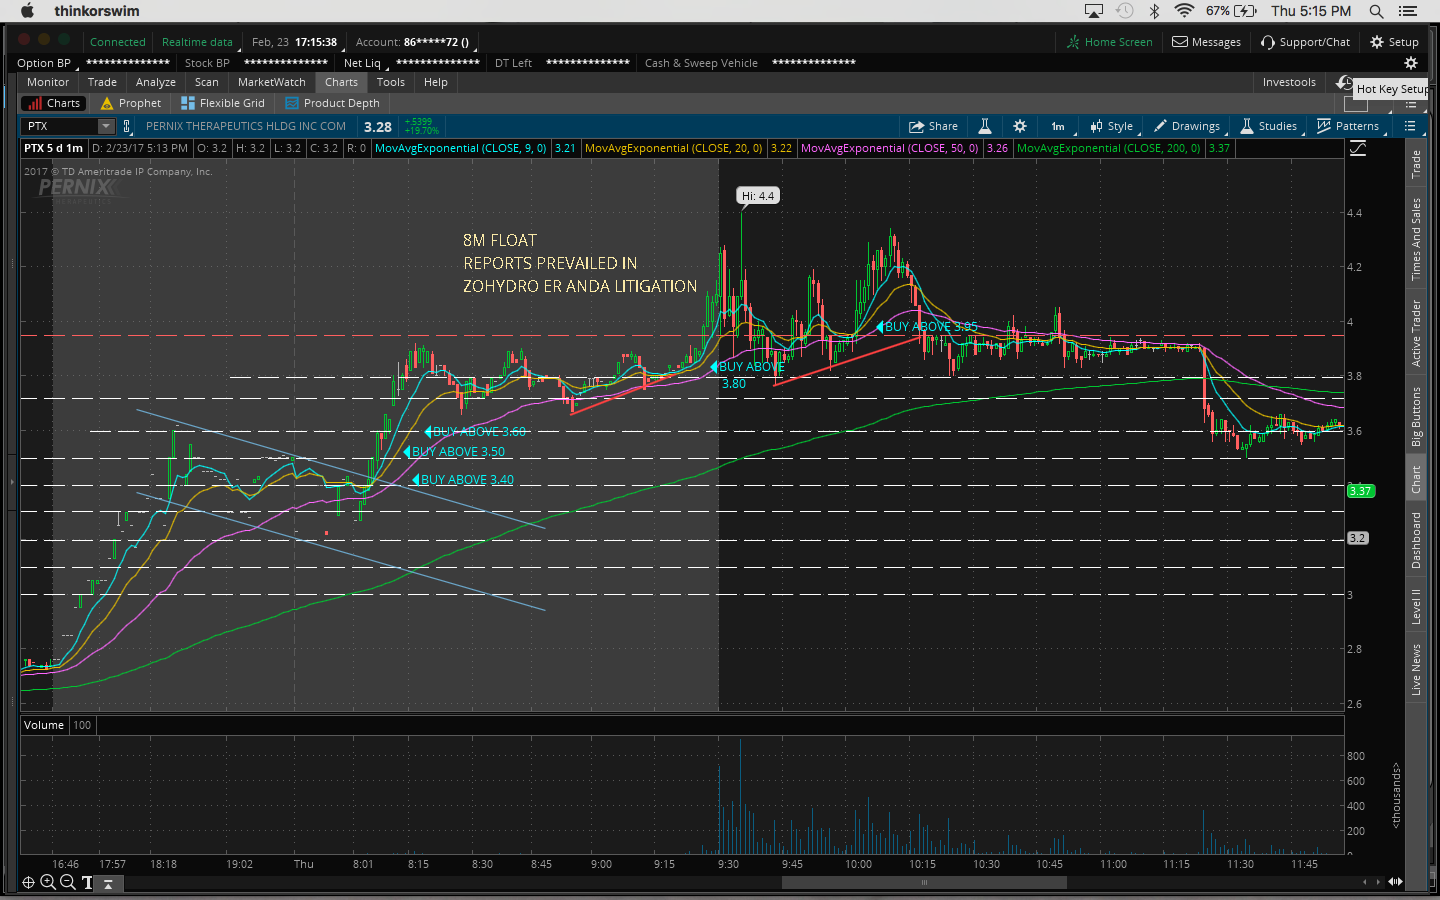Switch to the MarketWatch tab
The width and height of the screenshot is (1440, 900).
pos(271,82)
